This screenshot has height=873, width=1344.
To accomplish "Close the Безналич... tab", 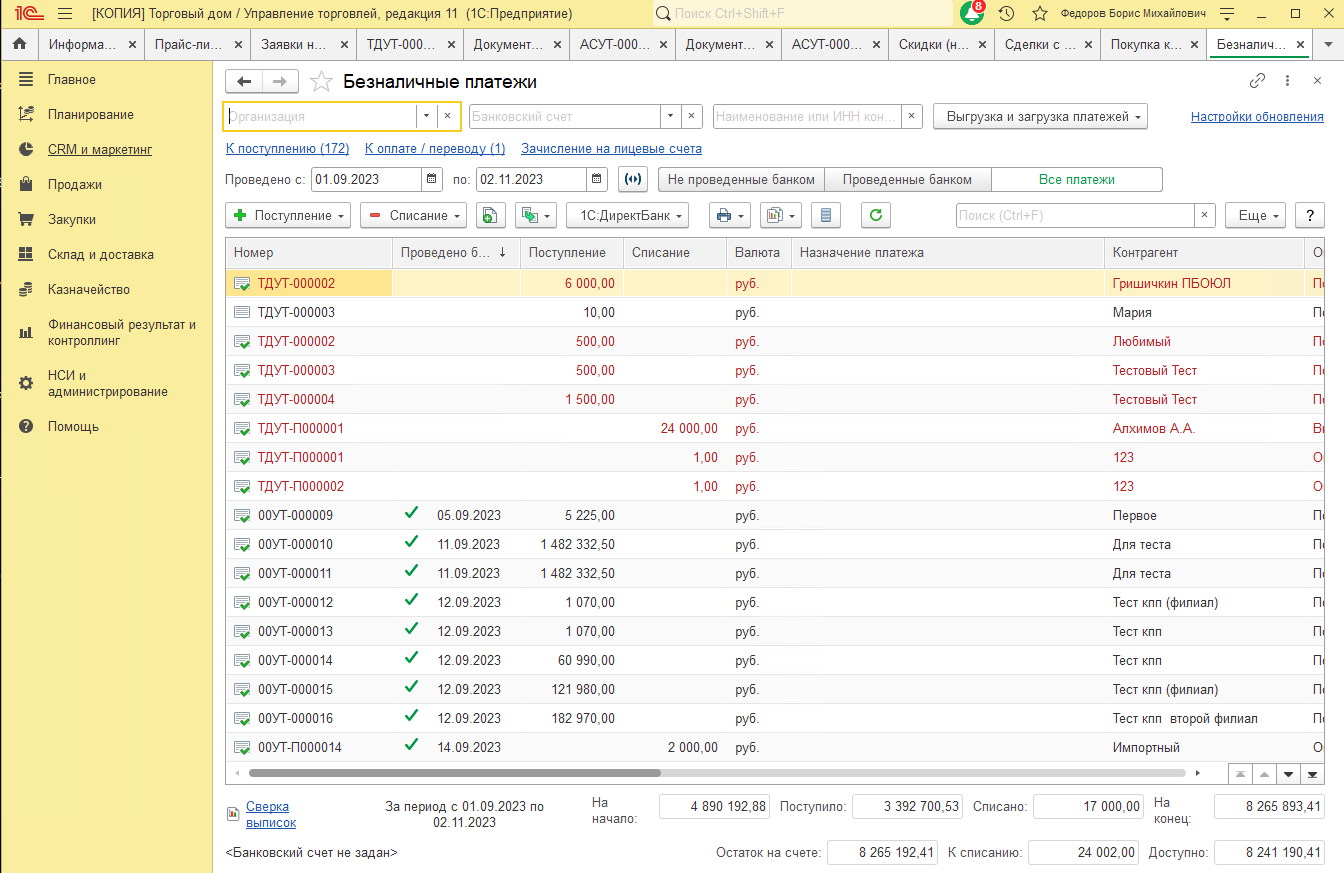I will click(1300, 45).
